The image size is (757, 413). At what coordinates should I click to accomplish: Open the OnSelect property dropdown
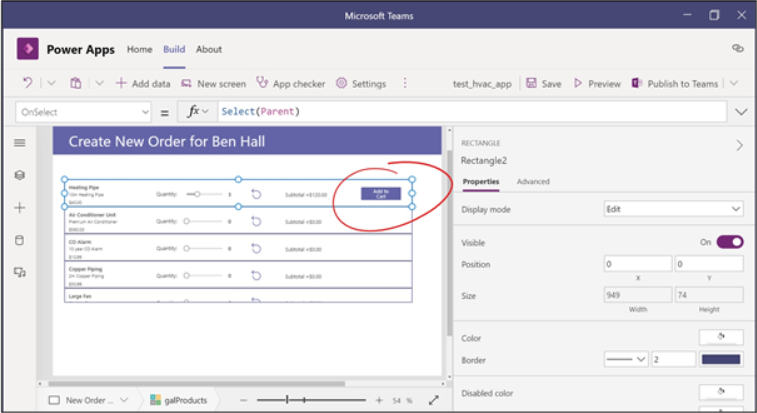[x=83, y=112]
